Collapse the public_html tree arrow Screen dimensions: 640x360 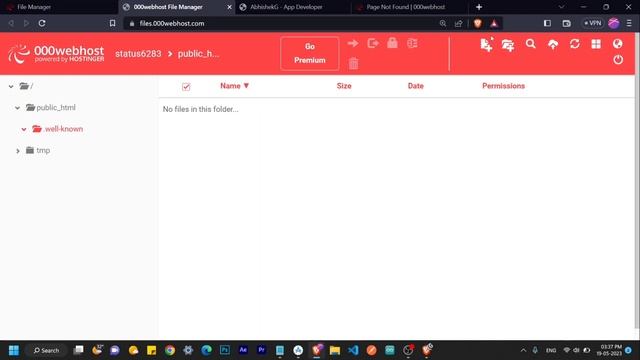pos(18,108)
